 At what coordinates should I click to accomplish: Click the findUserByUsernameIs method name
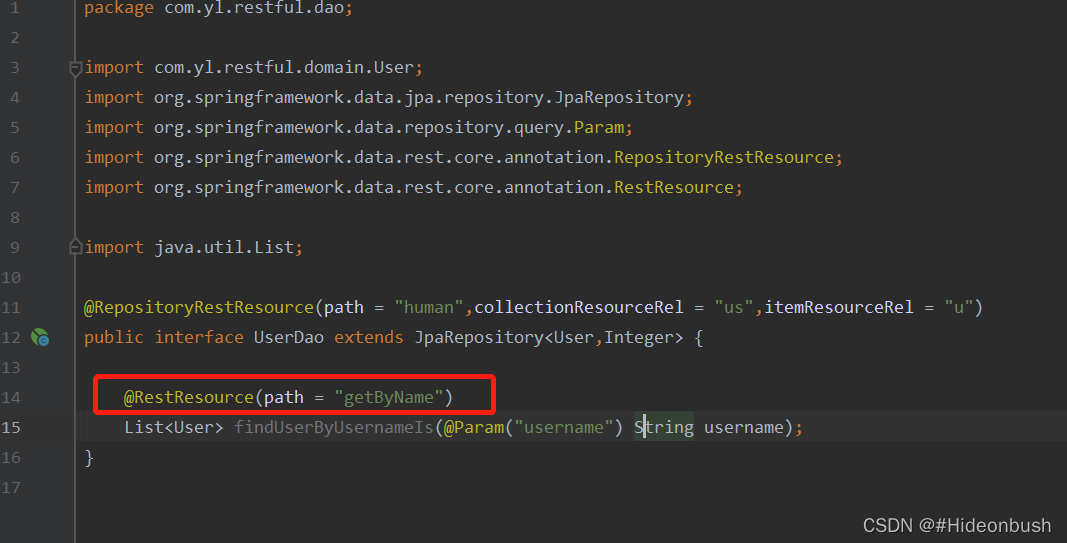click(x=333, y=427)
